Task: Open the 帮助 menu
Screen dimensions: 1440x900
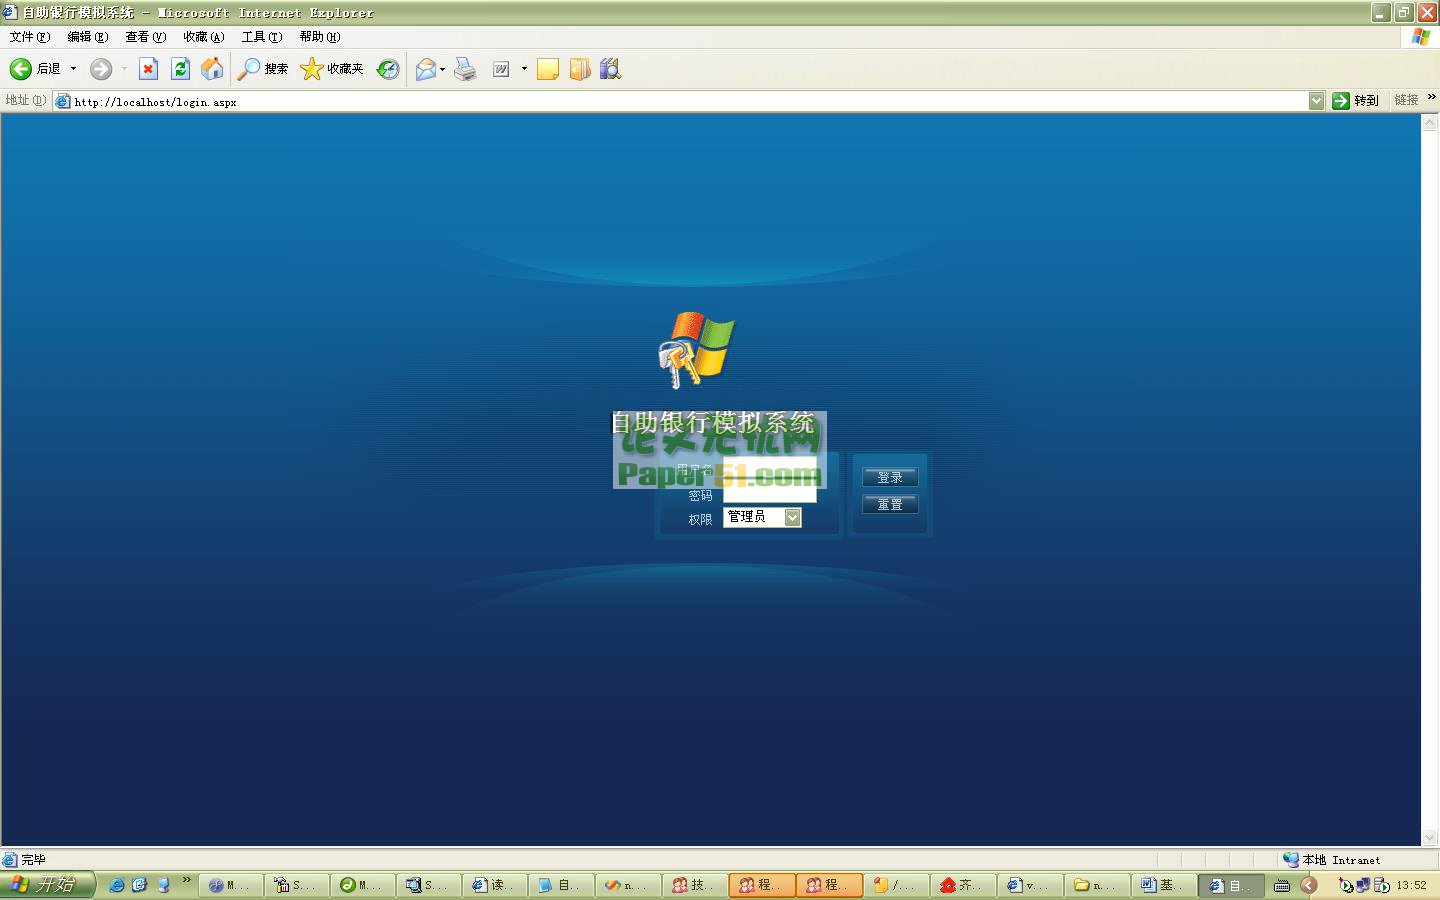Action: tap(320, 37)
